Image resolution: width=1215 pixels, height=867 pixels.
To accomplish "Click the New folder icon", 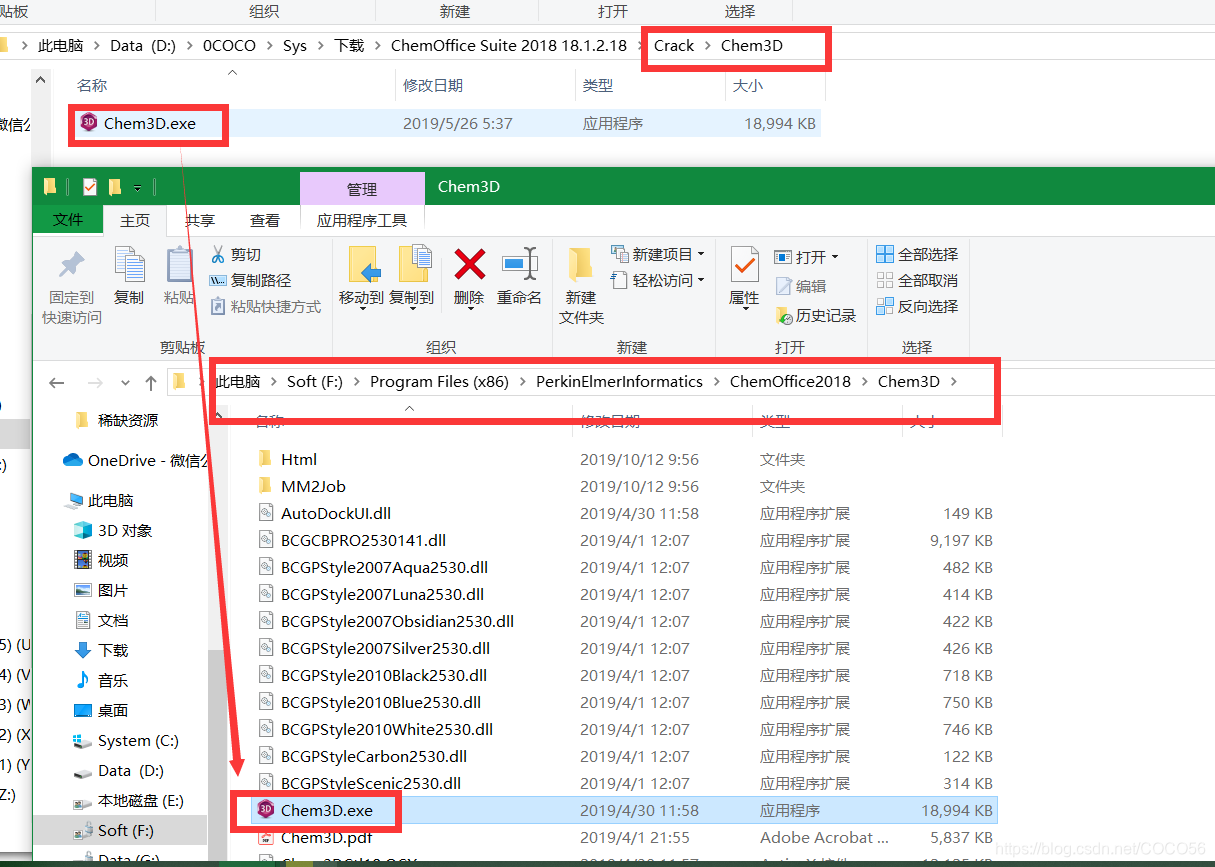I will coord(581,264).
